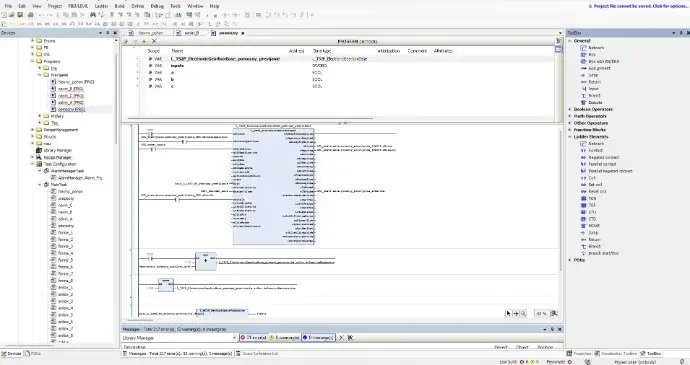
Task: Select MainTask in the Devices tree
Action: tap(55, 184)
